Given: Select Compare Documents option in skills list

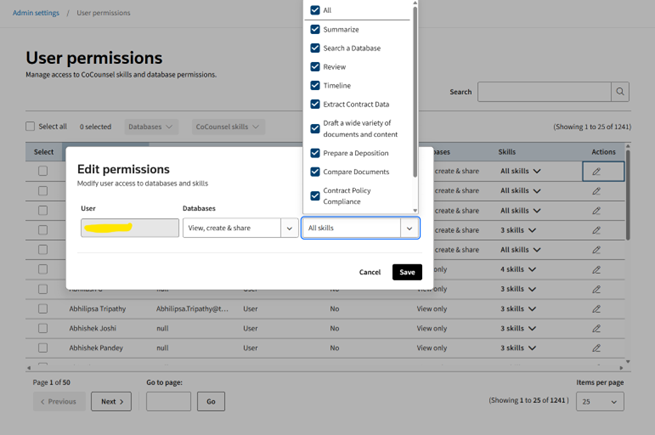Looking at the screenshot, I should click(355, 172).
